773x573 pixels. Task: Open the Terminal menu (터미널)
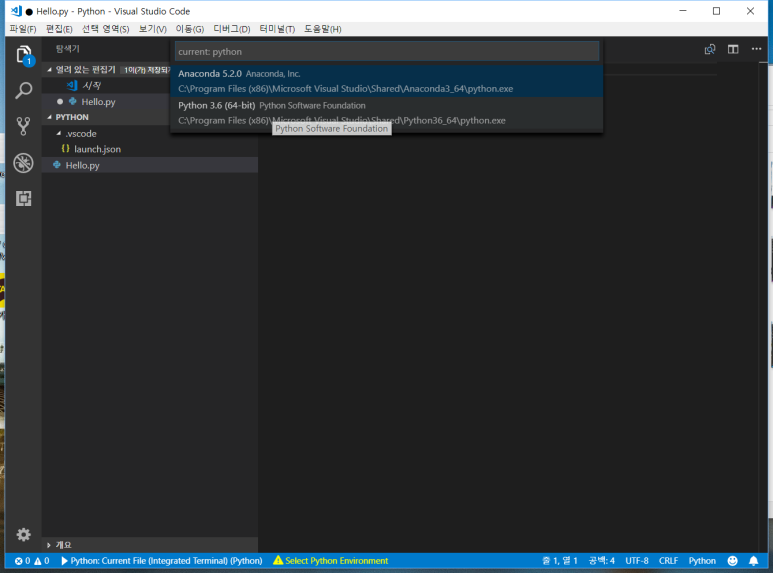click(x=277, y=29)
